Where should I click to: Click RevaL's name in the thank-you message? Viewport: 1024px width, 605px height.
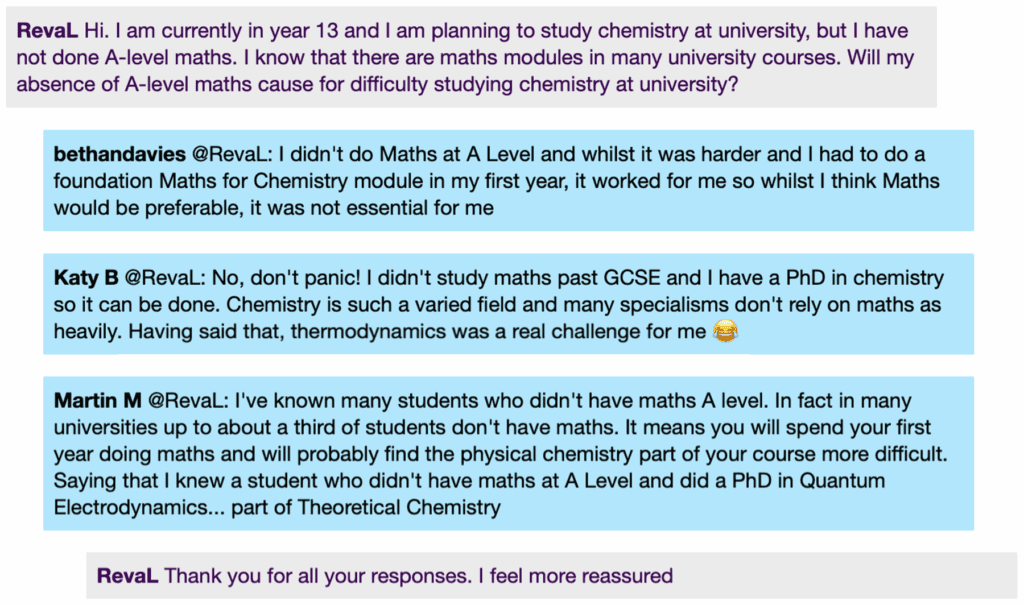coord(127,575)
